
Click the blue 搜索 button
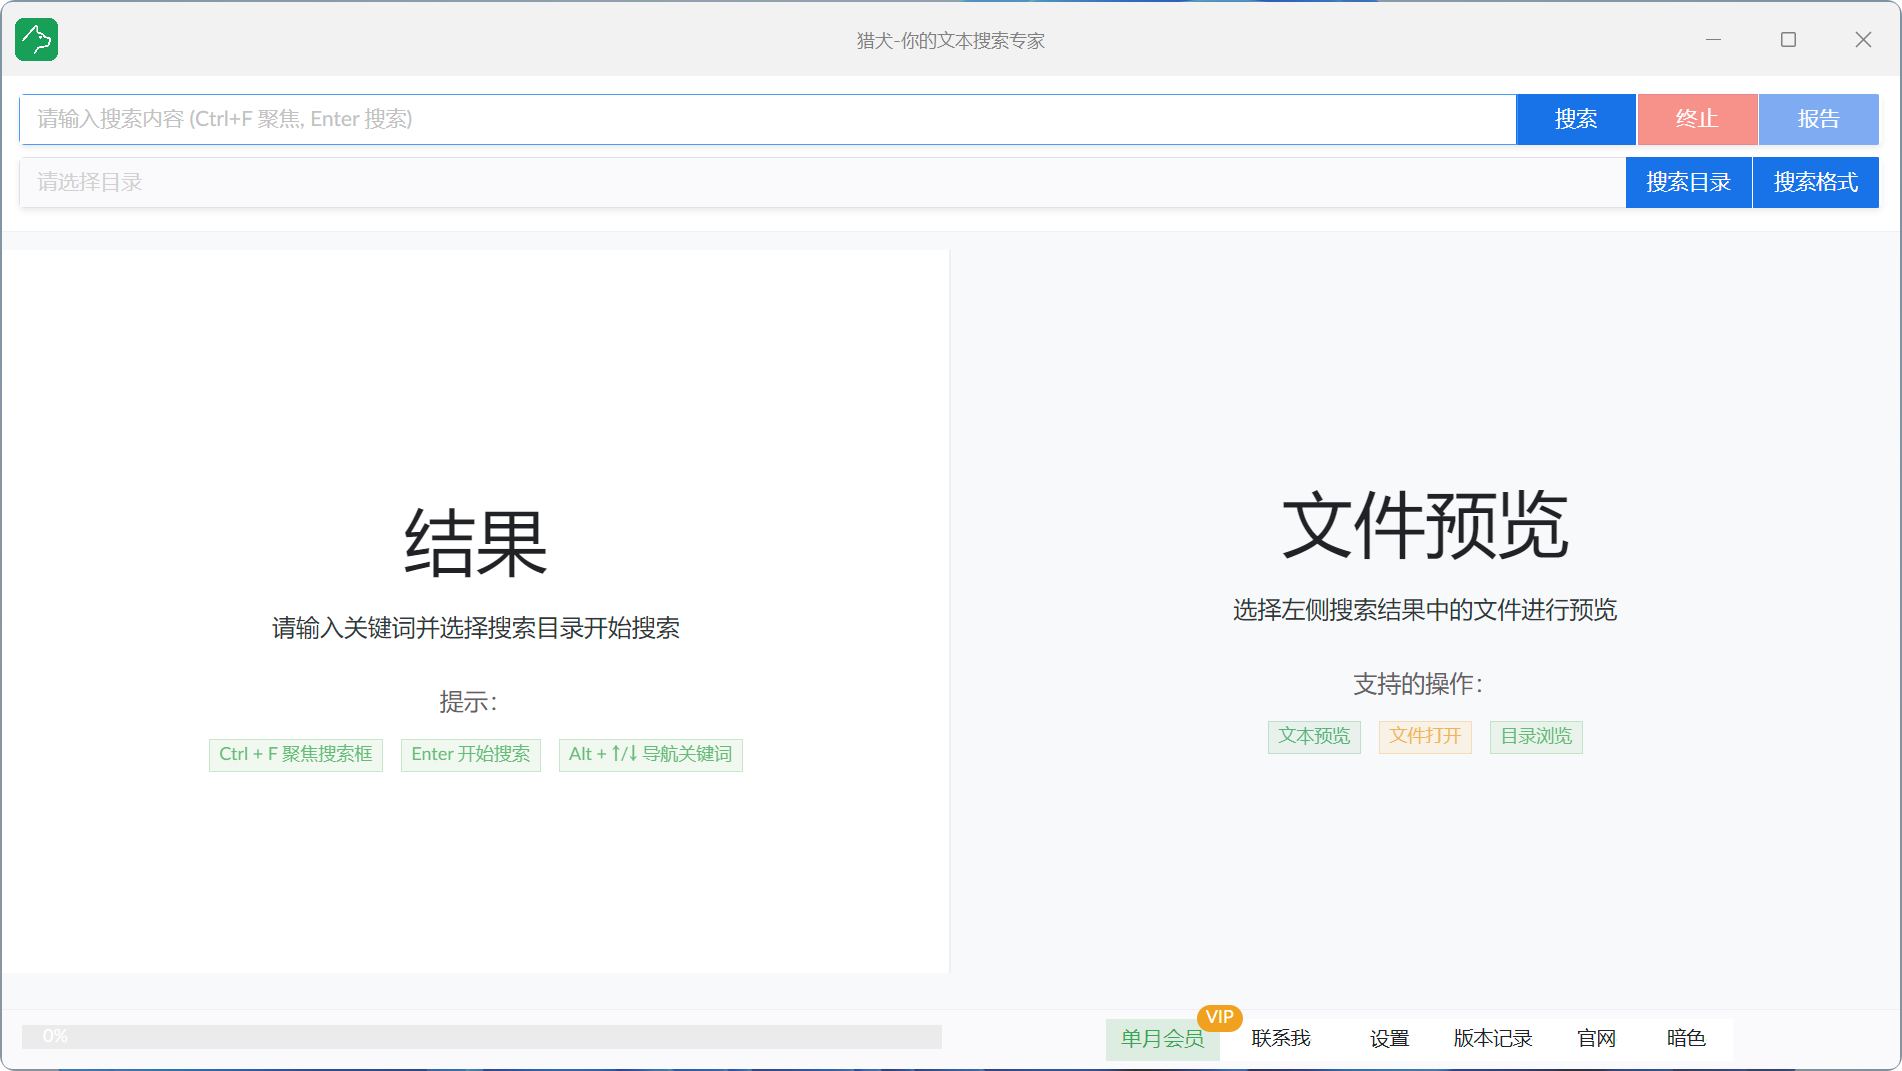(1575, 119)
